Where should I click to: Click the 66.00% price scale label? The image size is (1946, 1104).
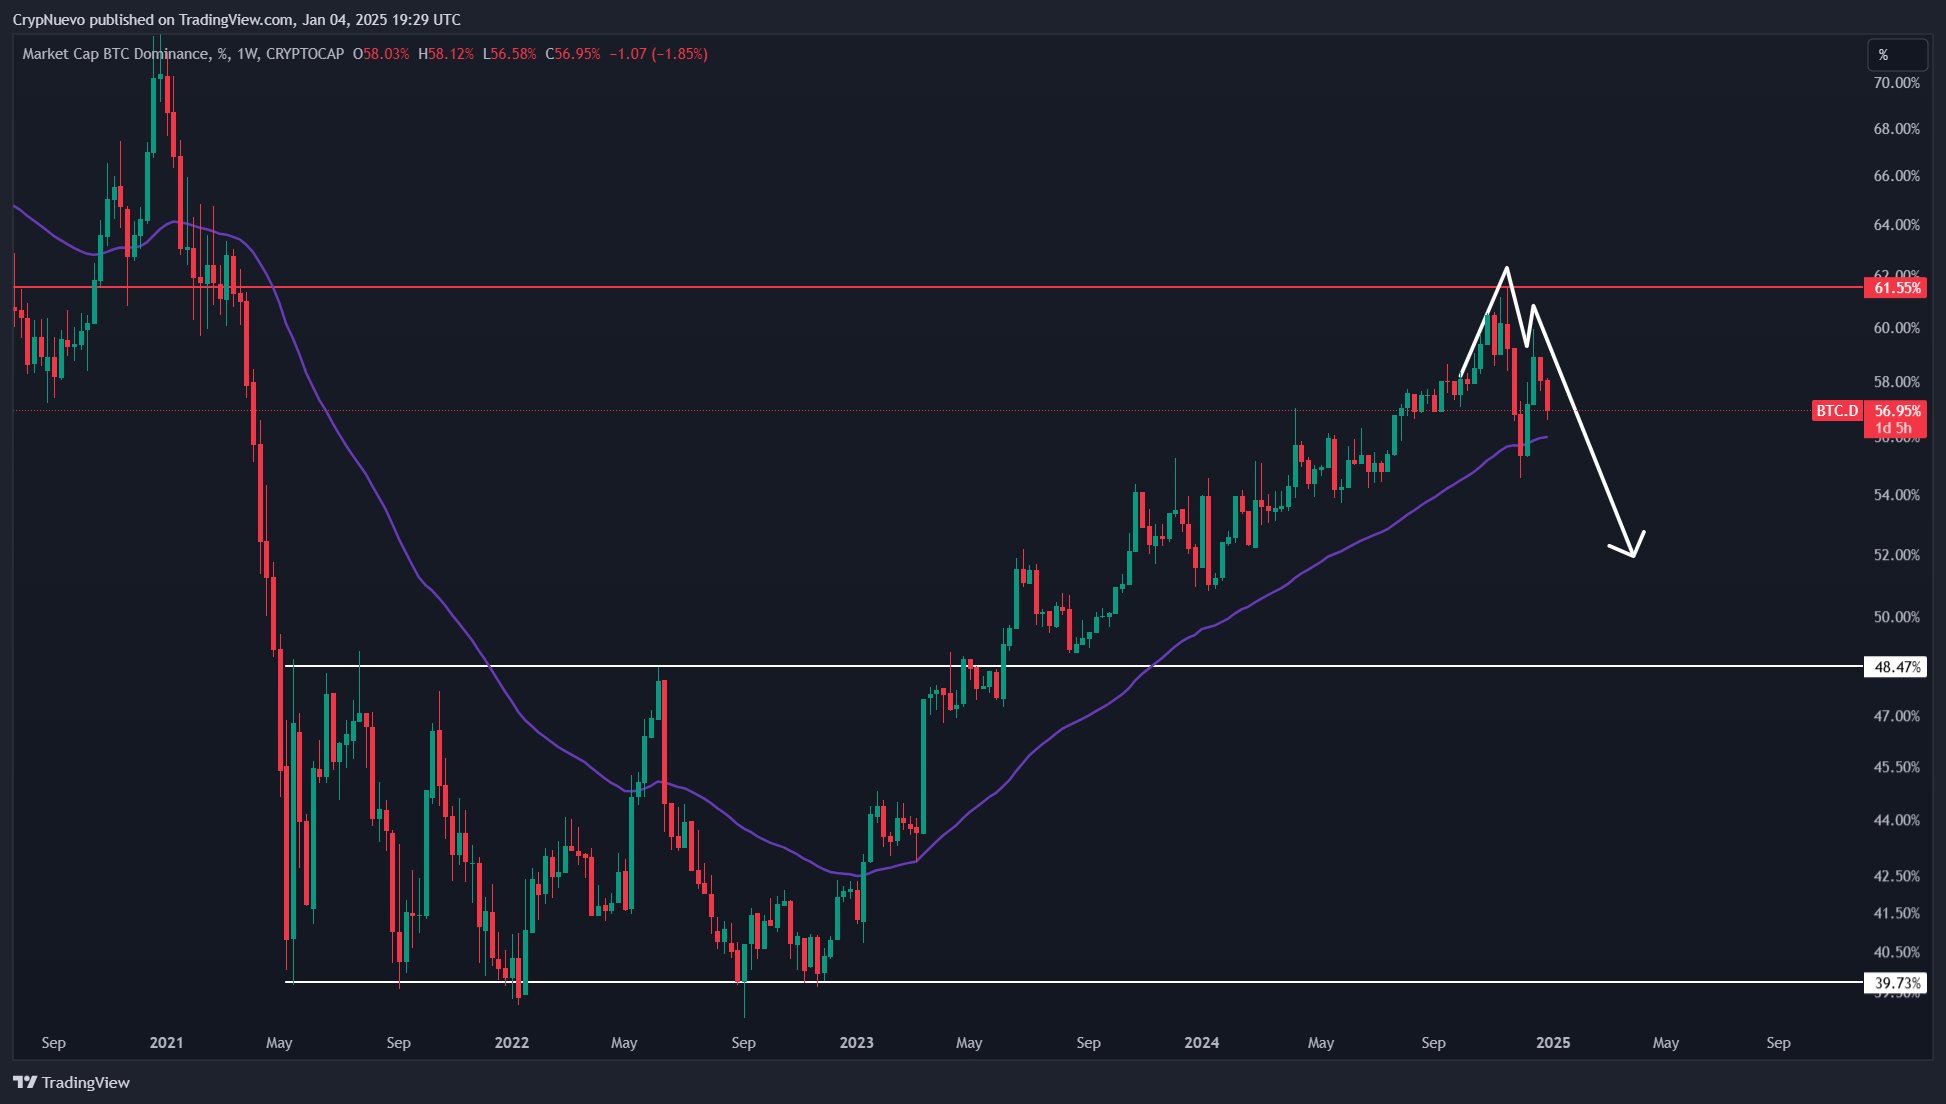pyautogui.click(x=1896, y=176)
